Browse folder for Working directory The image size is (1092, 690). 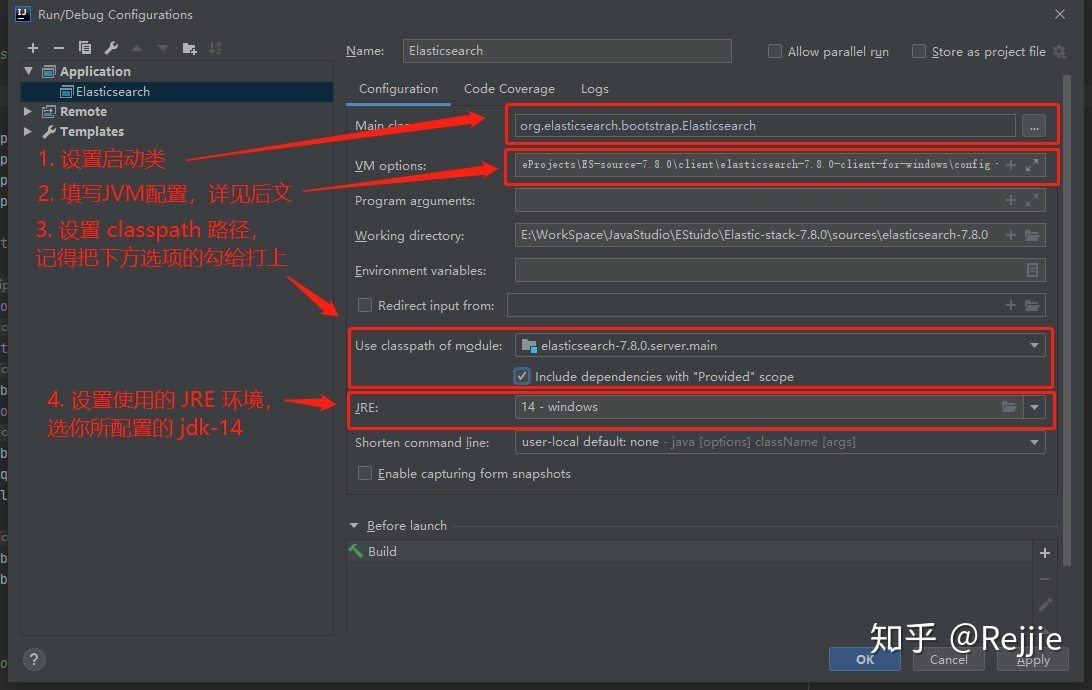point(1032,235)
